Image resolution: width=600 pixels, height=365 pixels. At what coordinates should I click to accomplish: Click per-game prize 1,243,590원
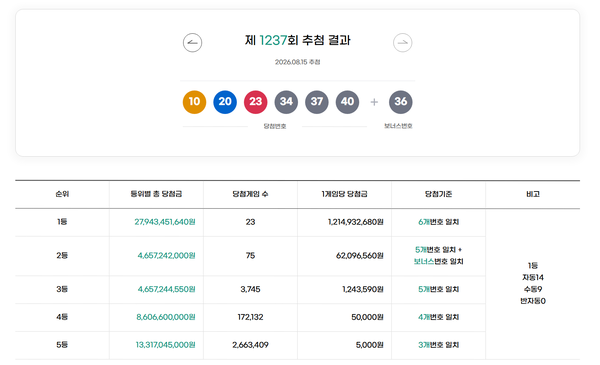tap(363, 289)
